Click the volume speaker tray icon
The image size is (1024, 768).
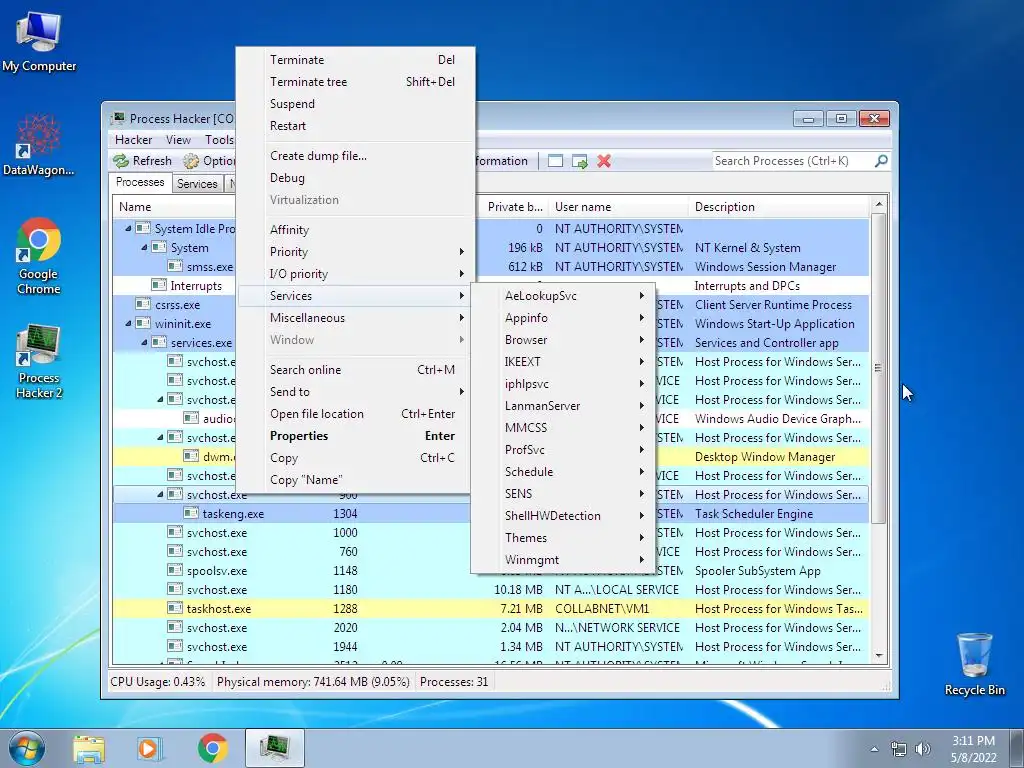click(x=923, y=749)
